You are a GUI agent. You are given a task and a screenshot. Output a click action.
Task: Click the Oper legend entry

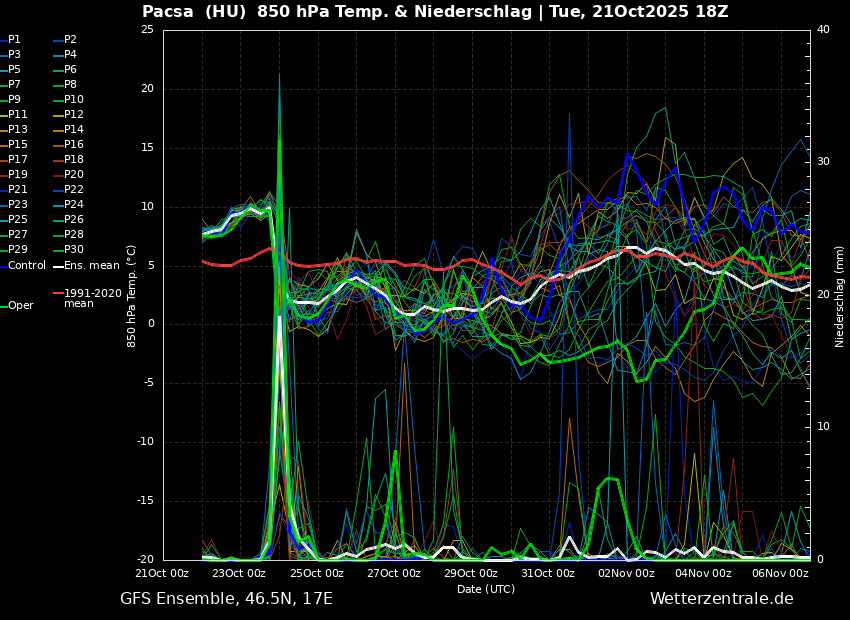click(x=20, y=306)
